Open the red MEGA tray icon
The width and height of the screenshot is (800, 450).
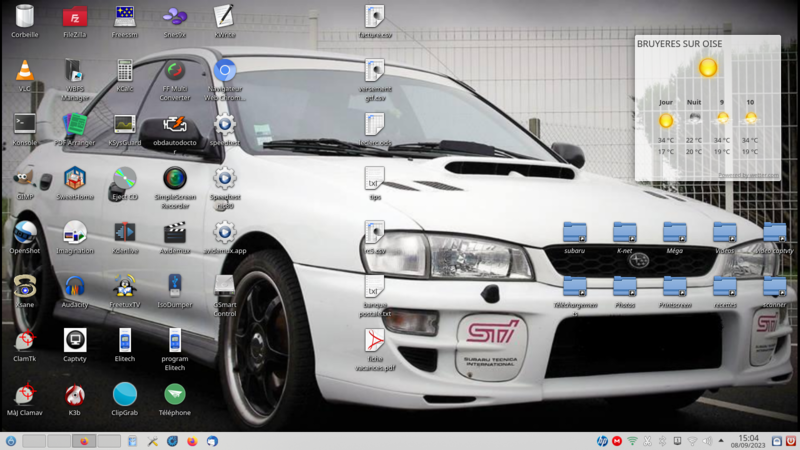[617, 441]
